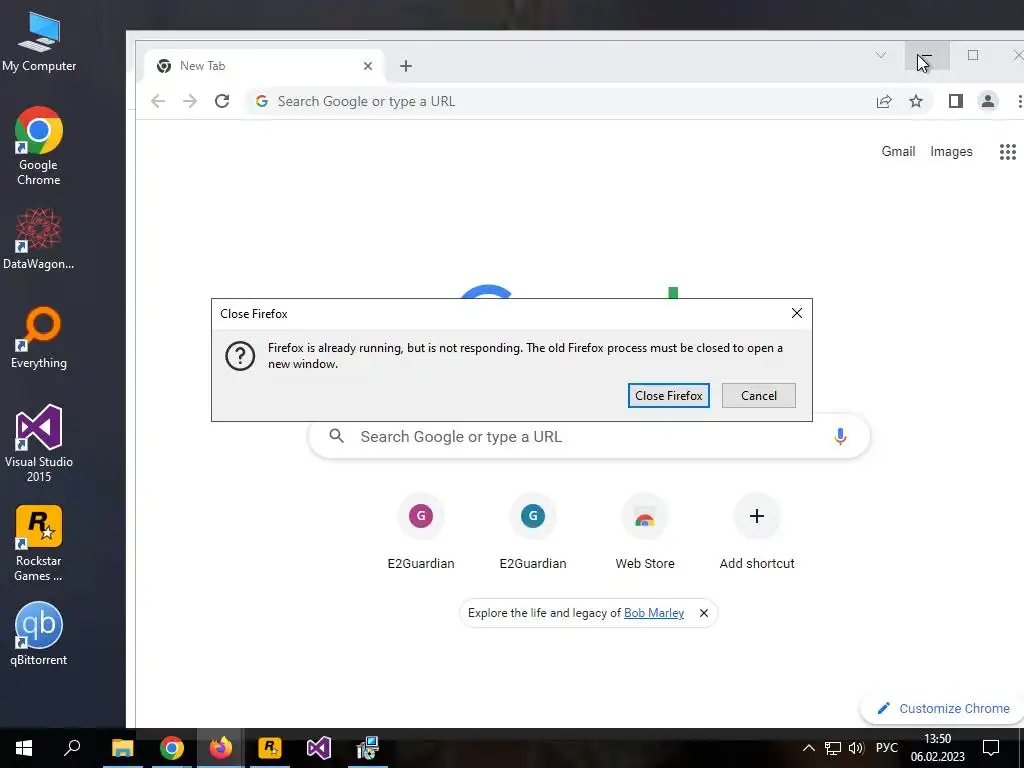
Task: Open volume control tray icon
Action: point(856,748)
